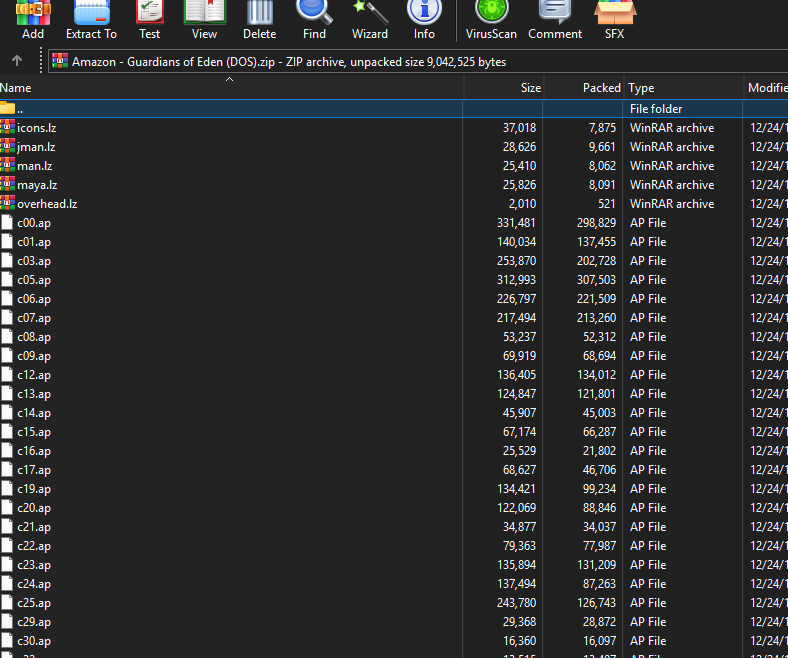This screenshot has height=658, width=788.
Task: Go up one level using arrow button
Action: pos(17,61)
